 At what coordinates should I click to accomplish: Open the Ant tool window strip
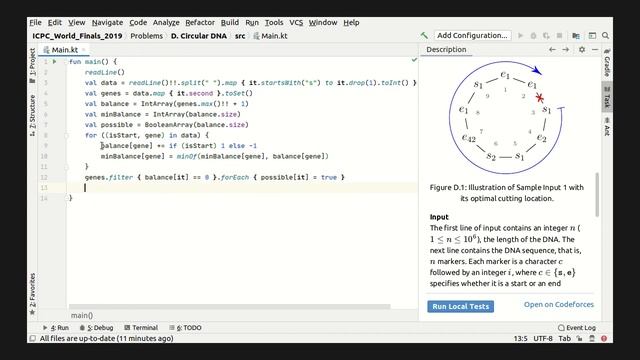click(607, 126)
